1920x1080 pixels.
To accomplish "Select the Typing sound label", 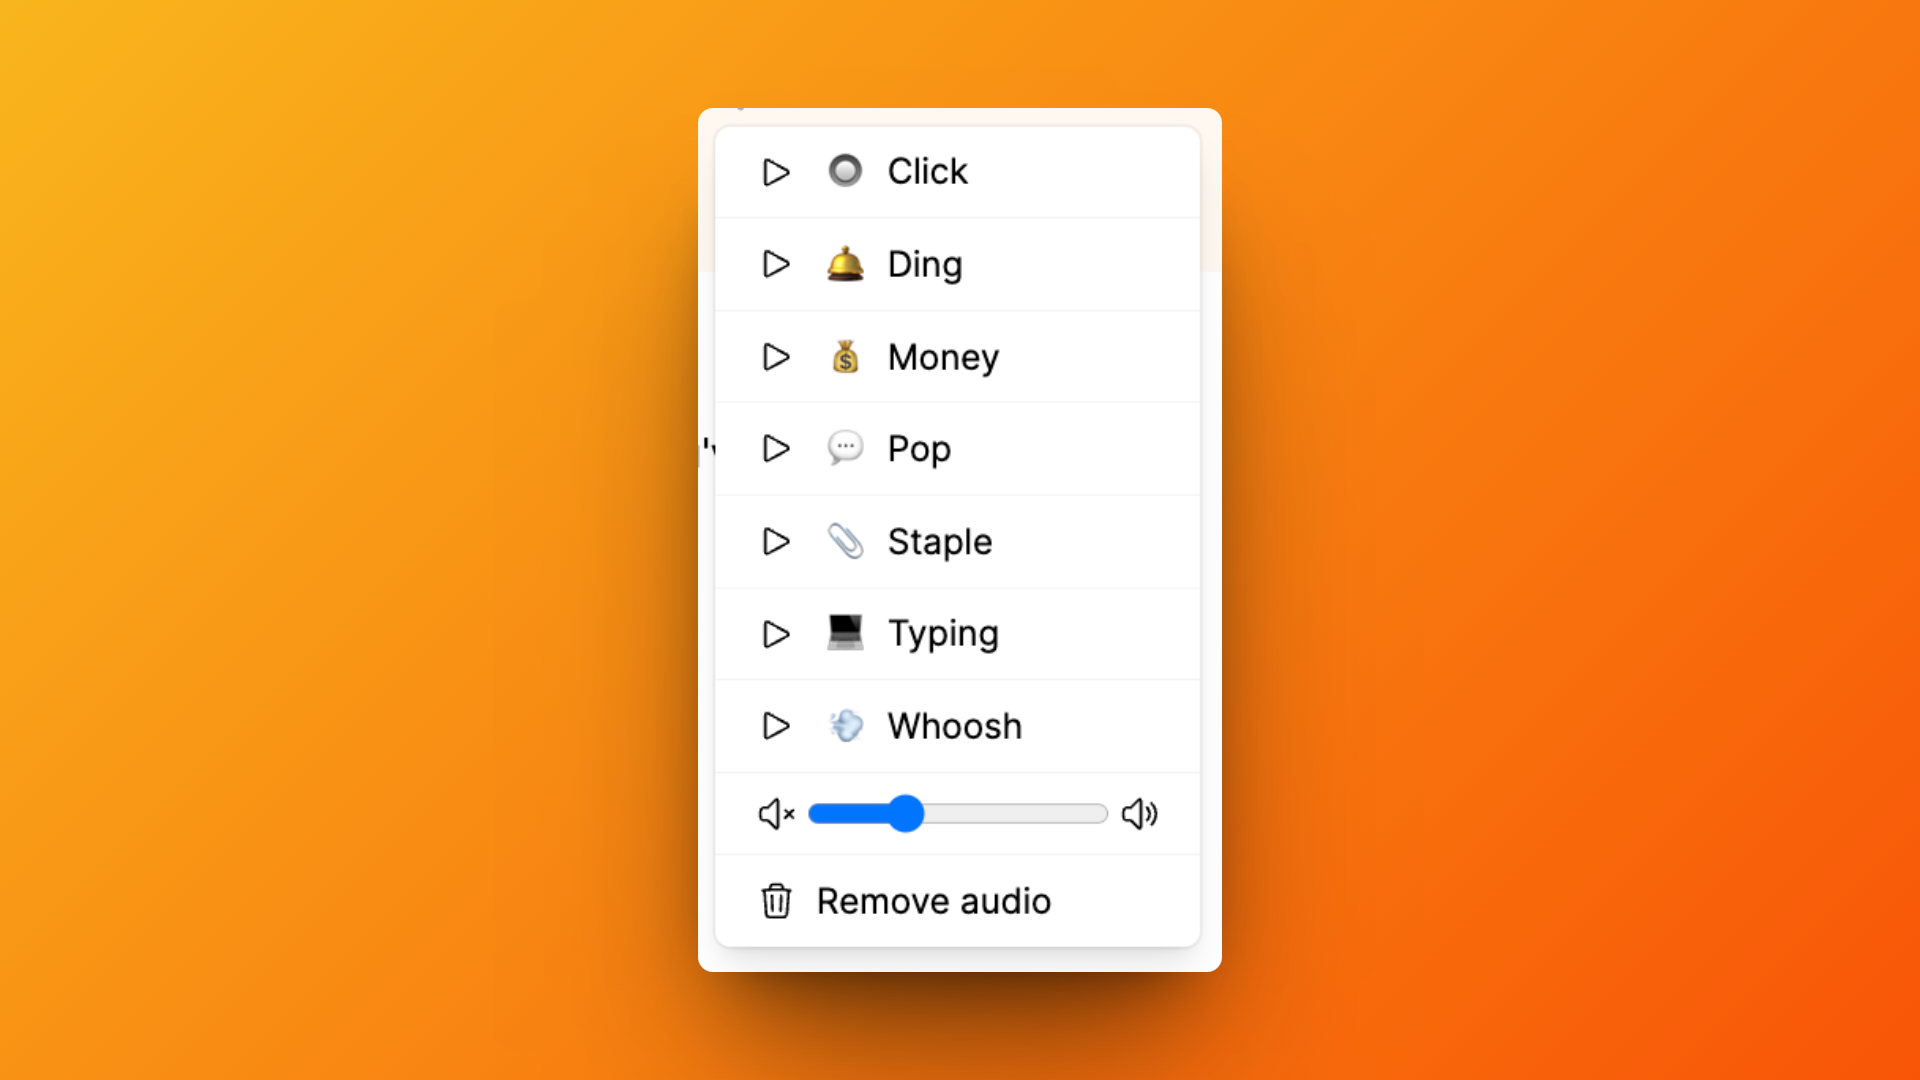I will click(943, 634).
